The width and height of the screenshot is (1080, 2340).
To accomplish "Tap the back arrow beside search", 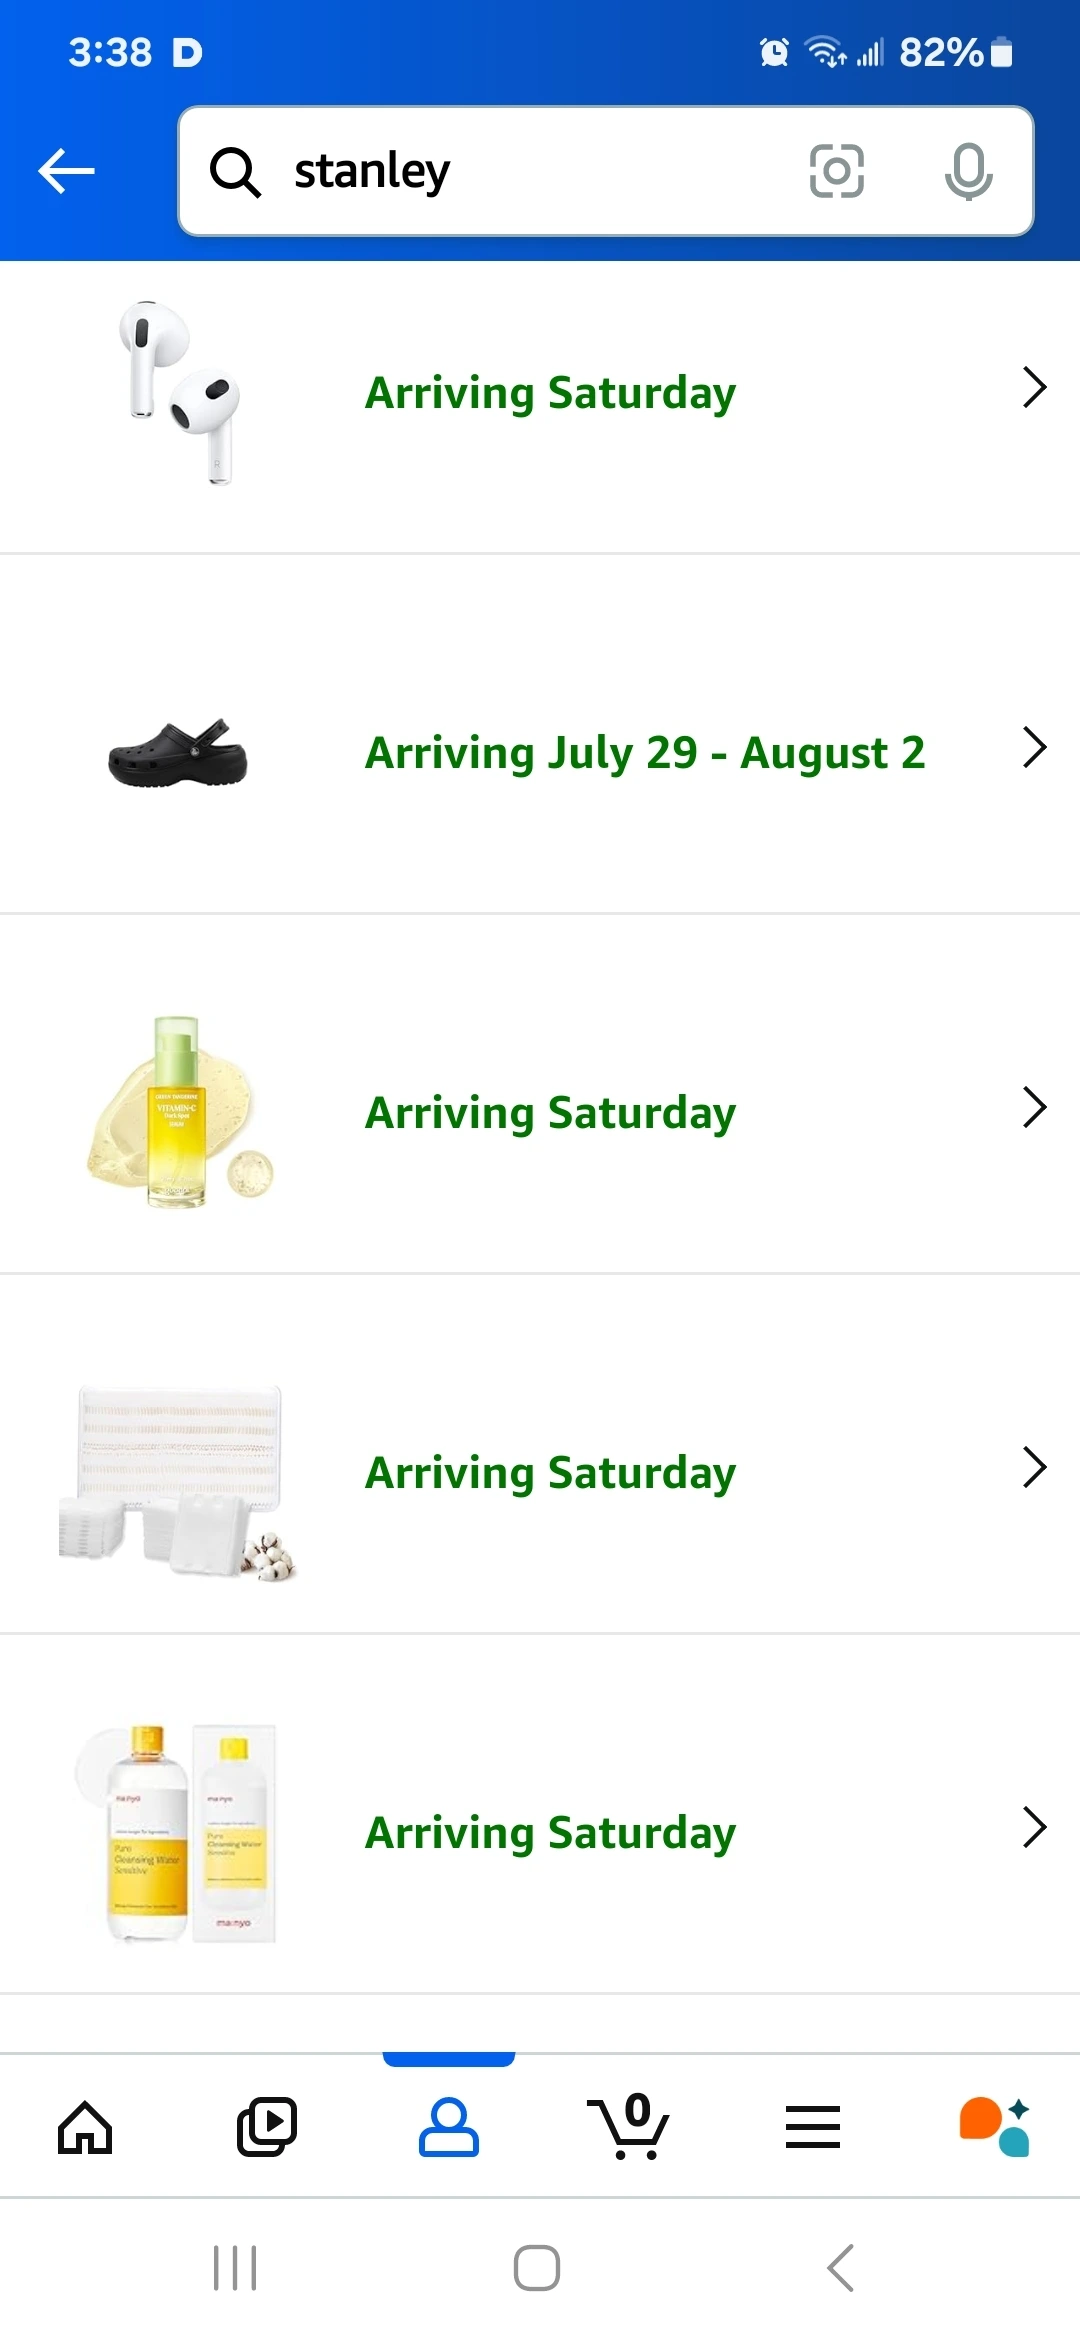I will [66, 171].
